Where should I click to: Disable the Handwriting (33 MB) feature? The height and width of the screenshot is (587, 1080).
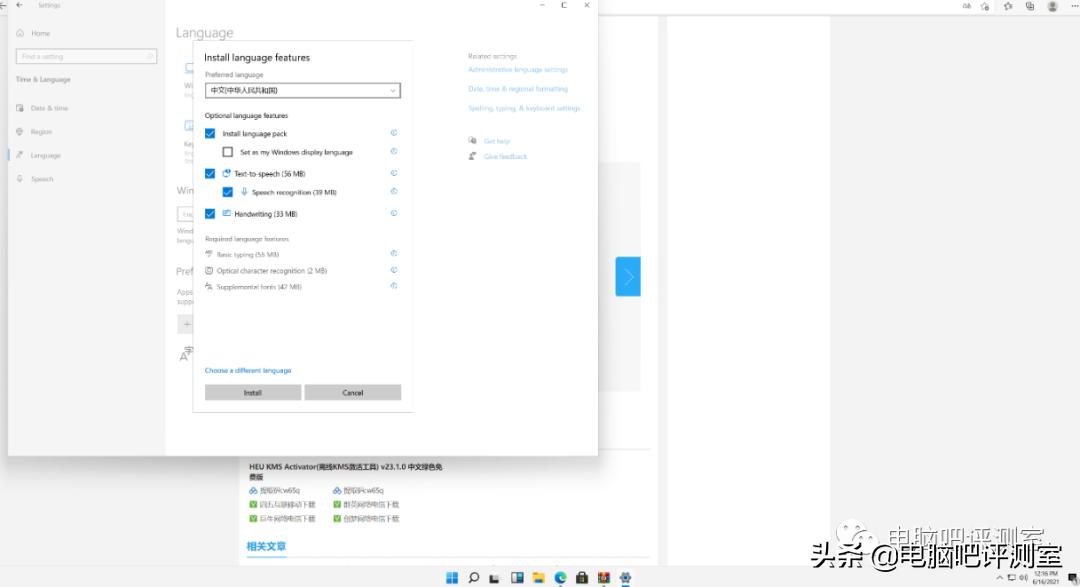click(210, 213)
